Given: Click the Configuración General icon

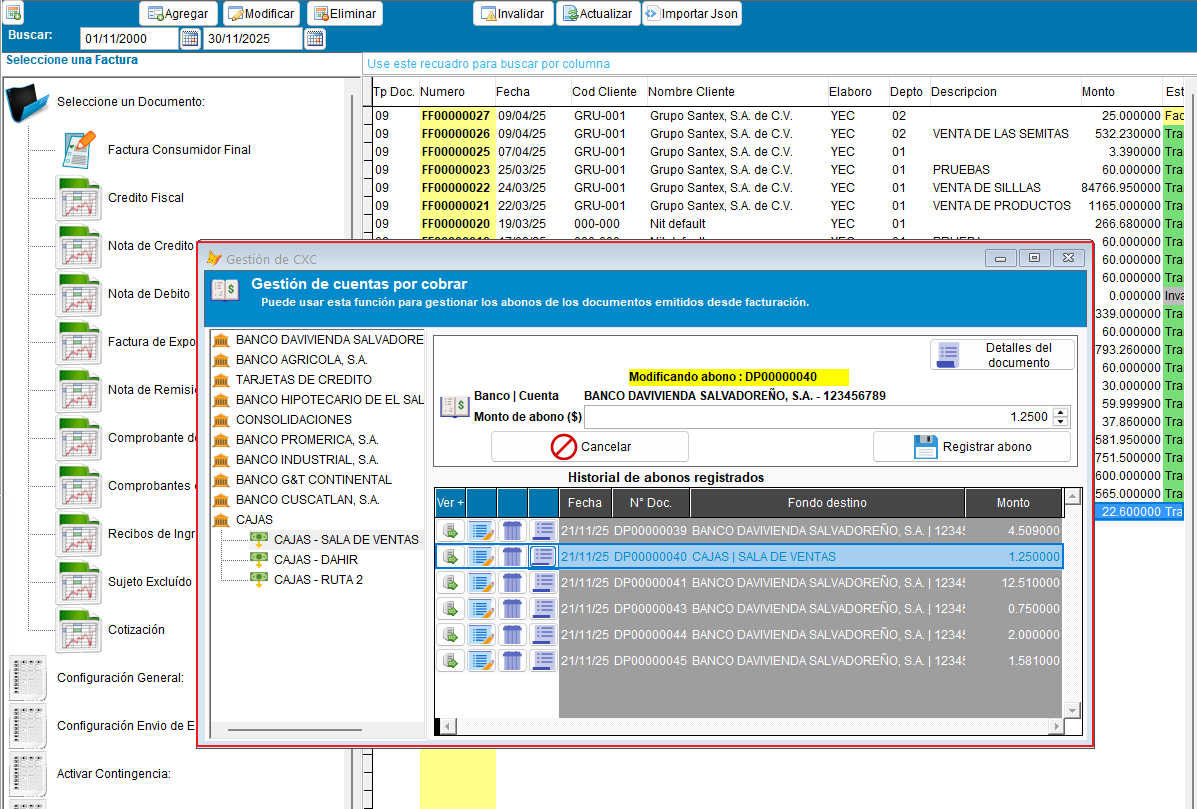Looking at the screenshot, I should [28, 678].
